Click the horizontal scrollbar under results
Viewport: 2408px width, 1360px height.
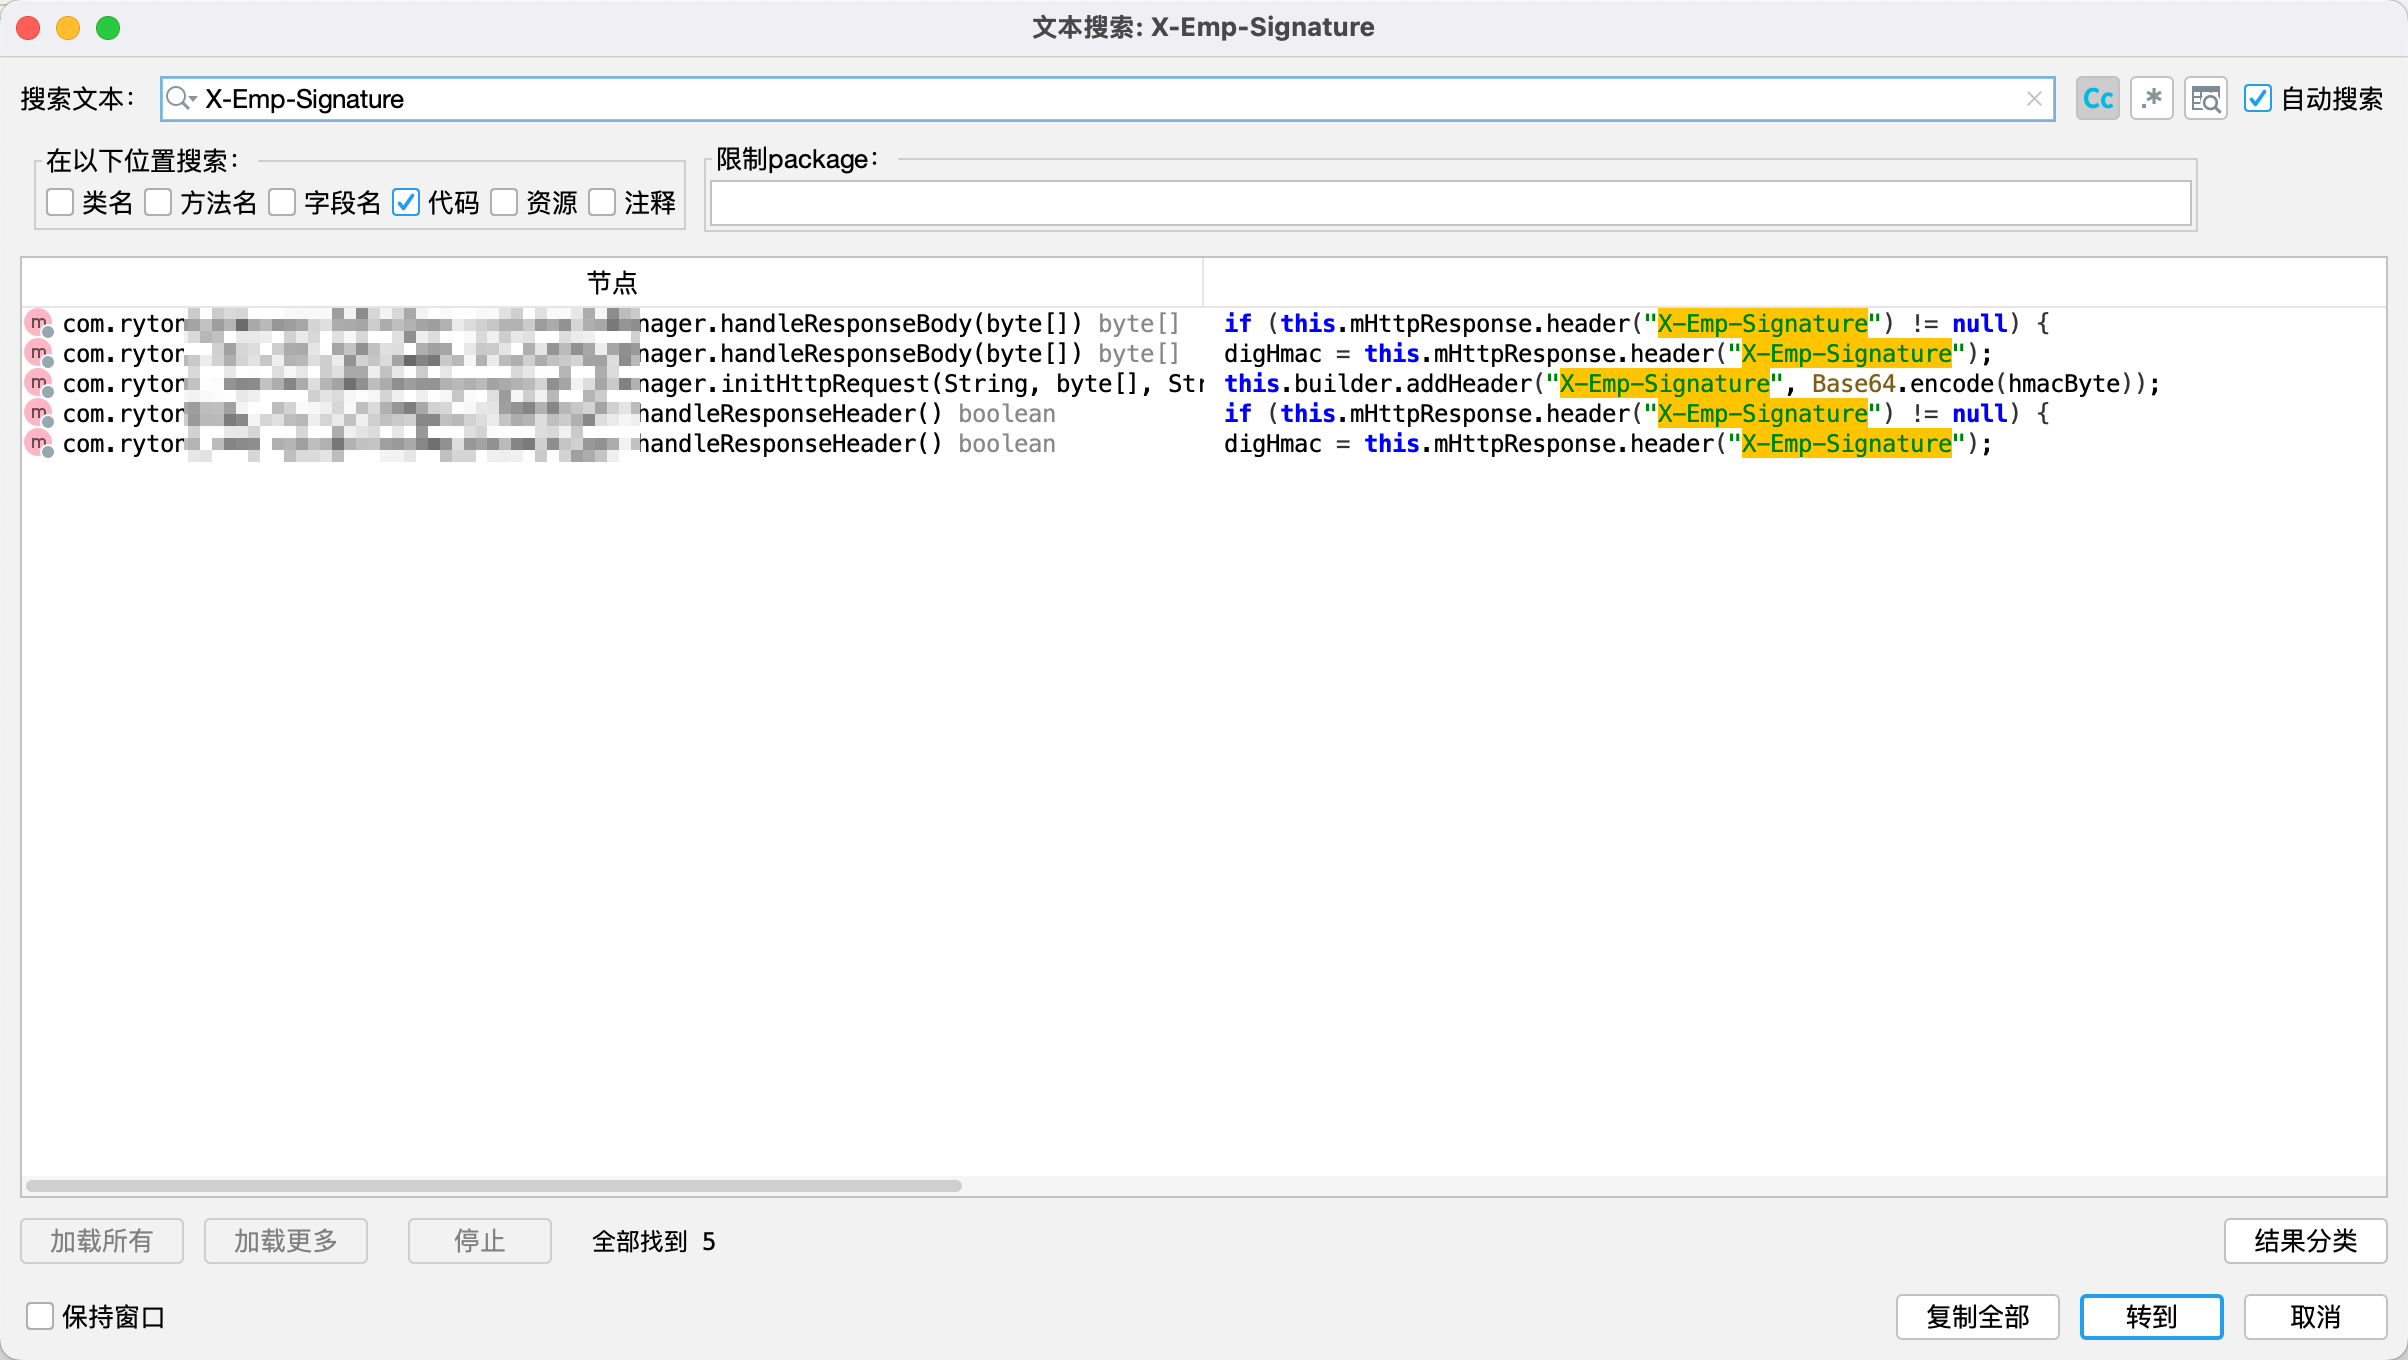(x=494, y=1186)
